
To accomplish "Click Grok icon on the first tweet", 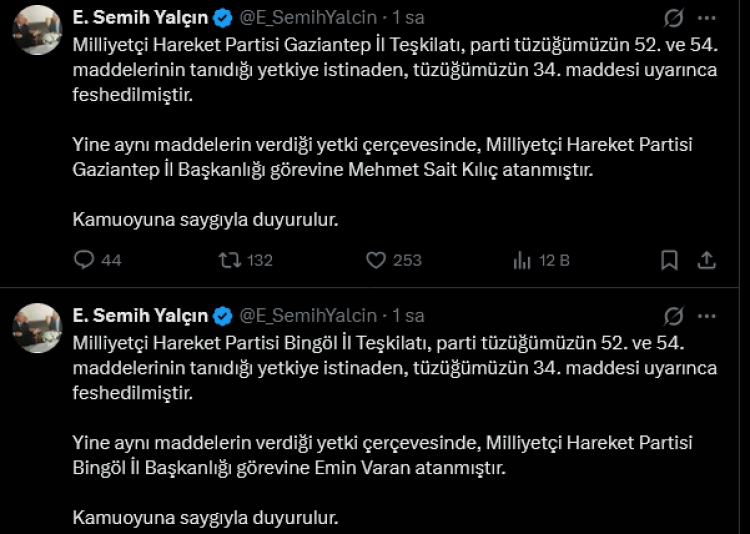I will (673, 19).
